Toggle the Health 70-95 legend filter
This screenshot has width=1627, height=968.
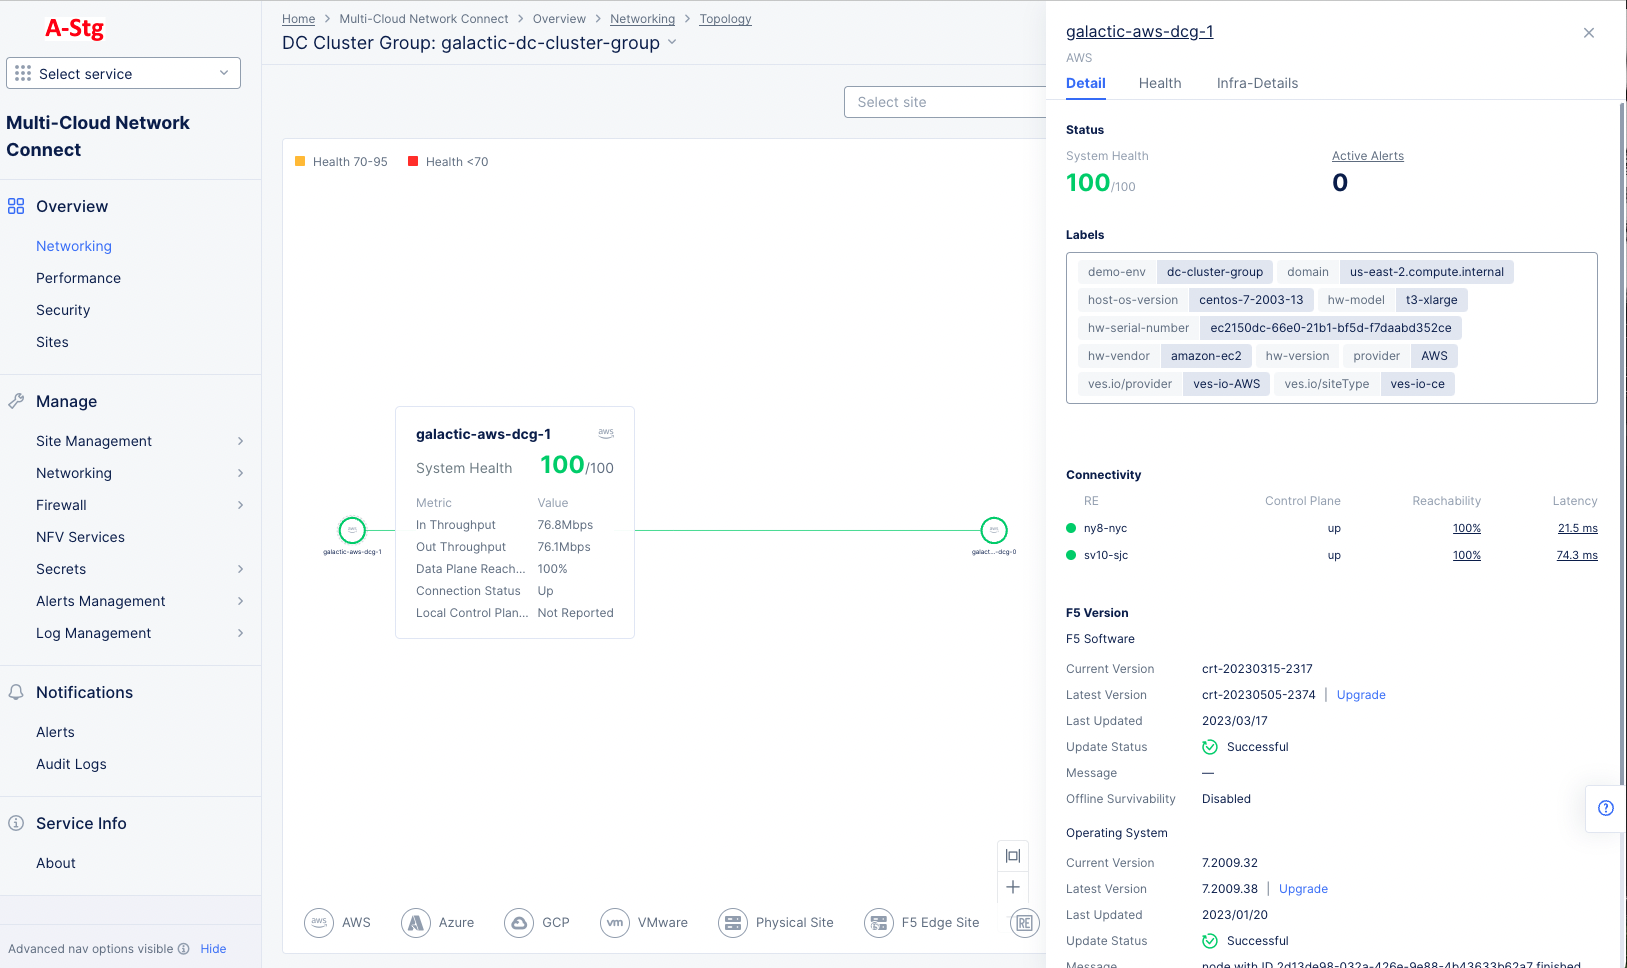pyautogui.click(x=341, y=161)
